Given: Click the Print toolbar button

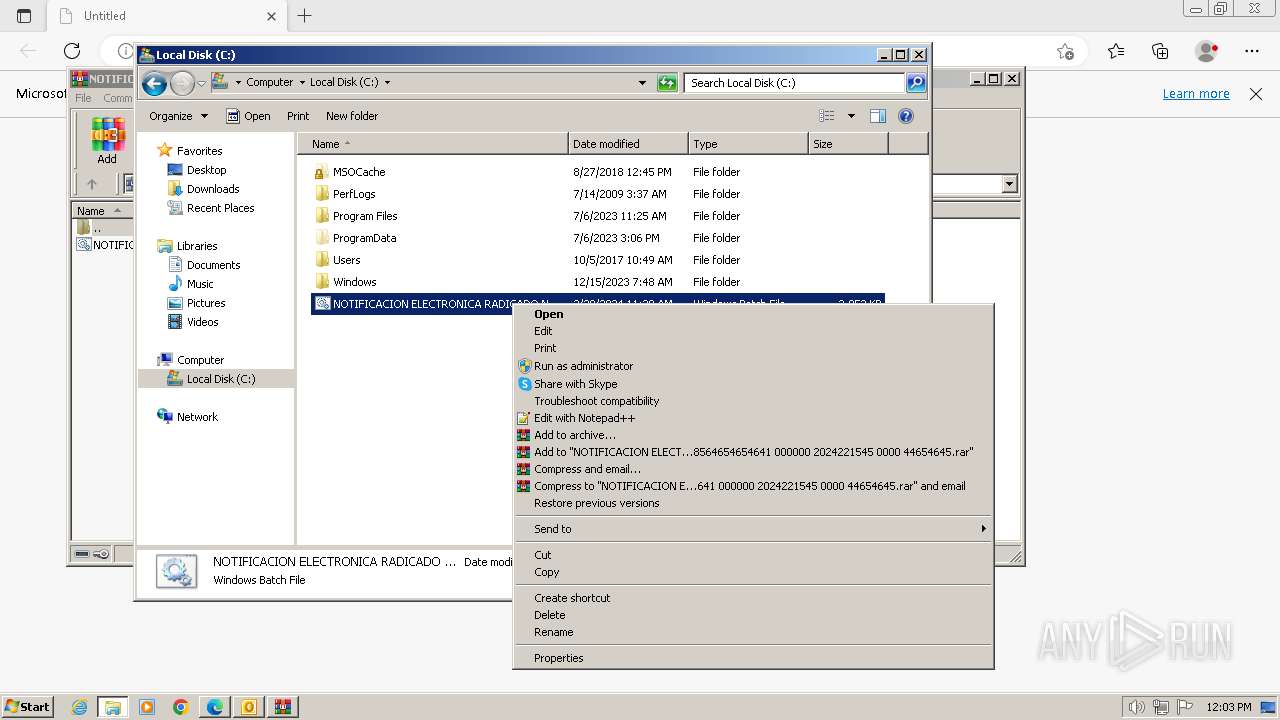Looking at the screenshot, I should [298, 116].
